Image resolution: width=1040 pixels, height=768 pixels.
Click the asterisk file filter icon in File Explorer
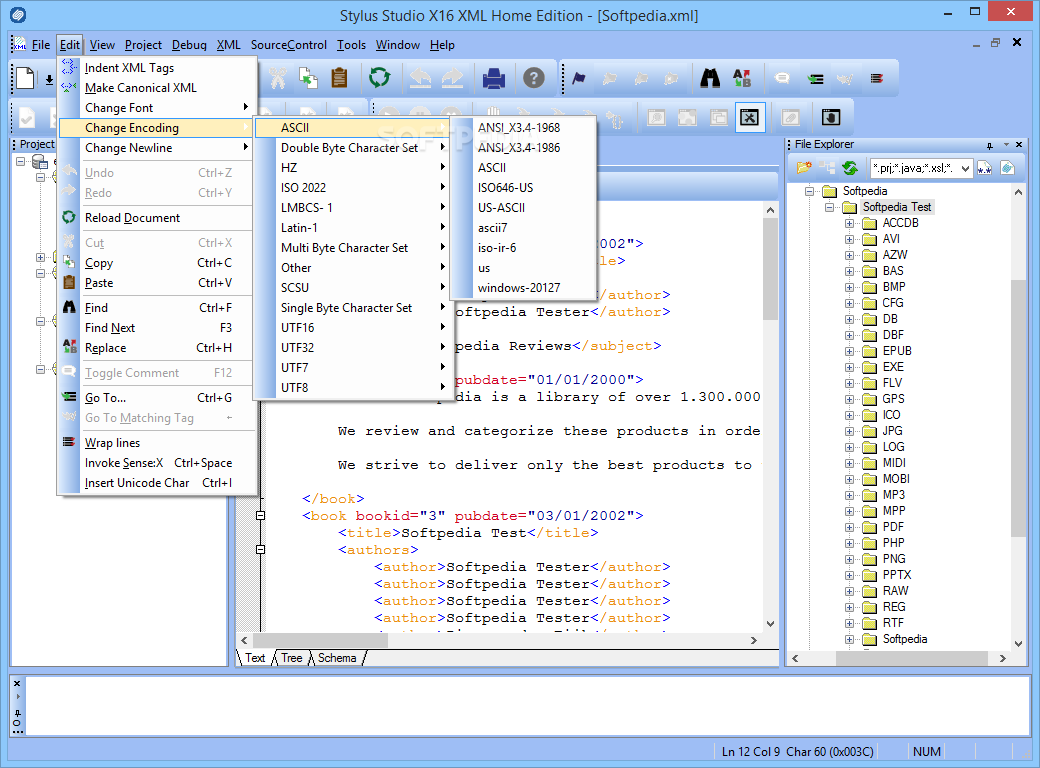coord(984,168)
